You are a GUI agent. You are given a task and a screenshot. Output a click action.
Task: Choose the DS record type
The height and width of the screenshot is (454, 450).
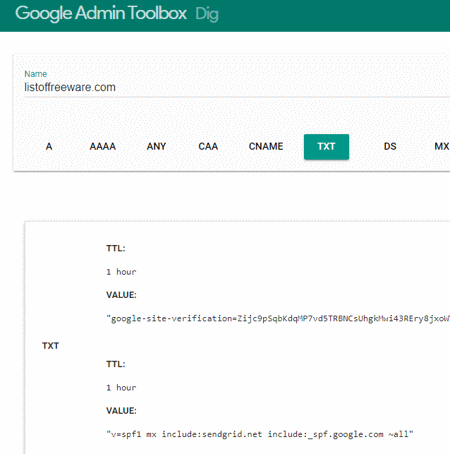point(390,146)
